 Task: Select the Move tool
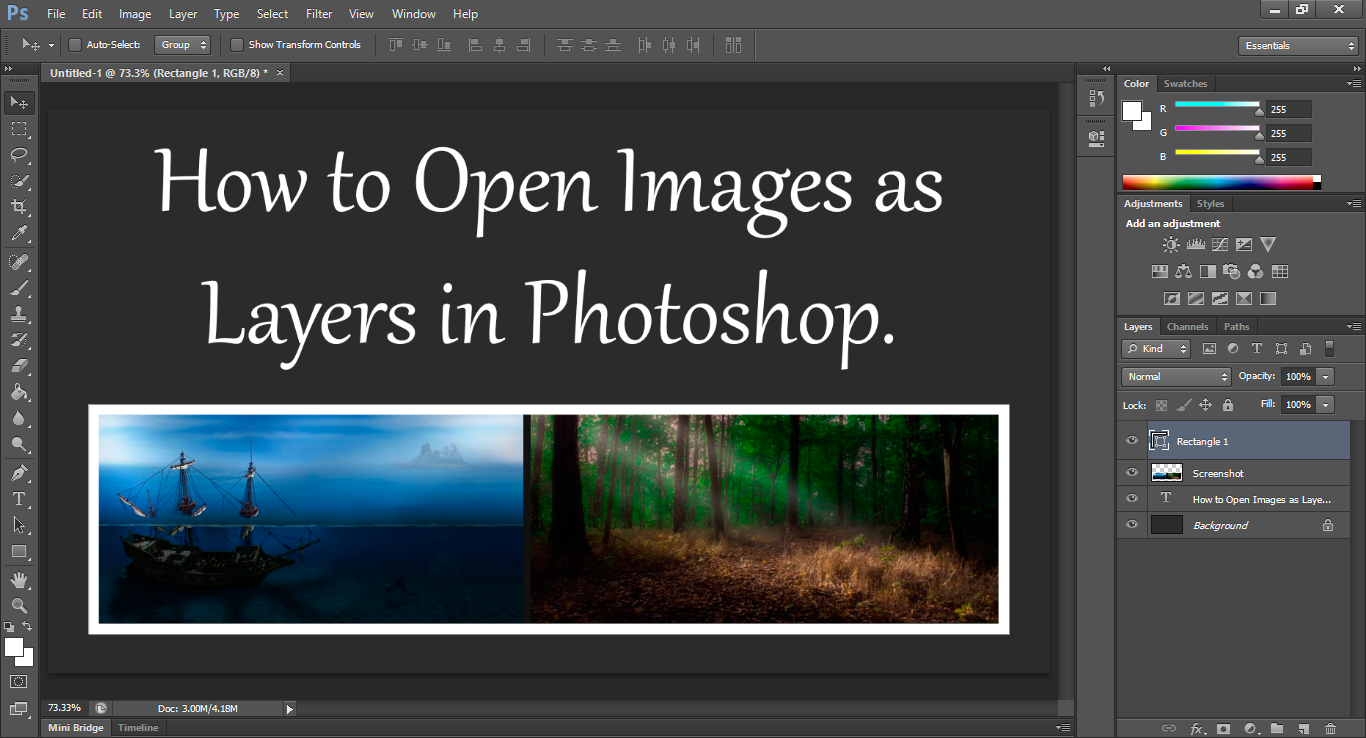tap(19, 103)
